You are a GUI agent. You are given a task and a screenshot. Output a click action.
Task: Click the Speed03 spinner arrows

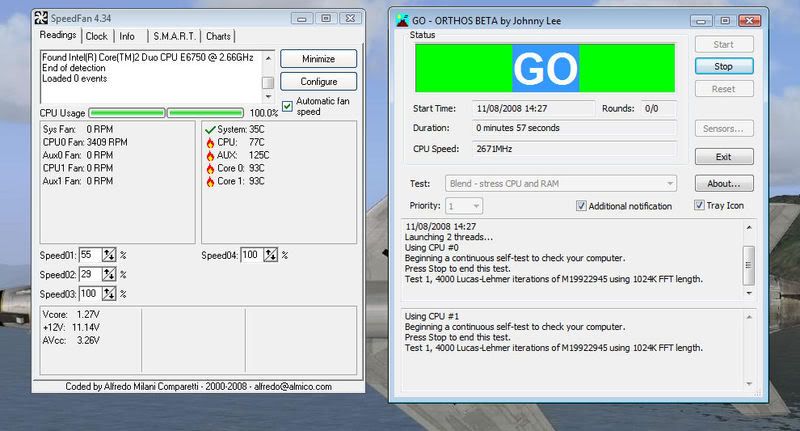tap(109, 294)
